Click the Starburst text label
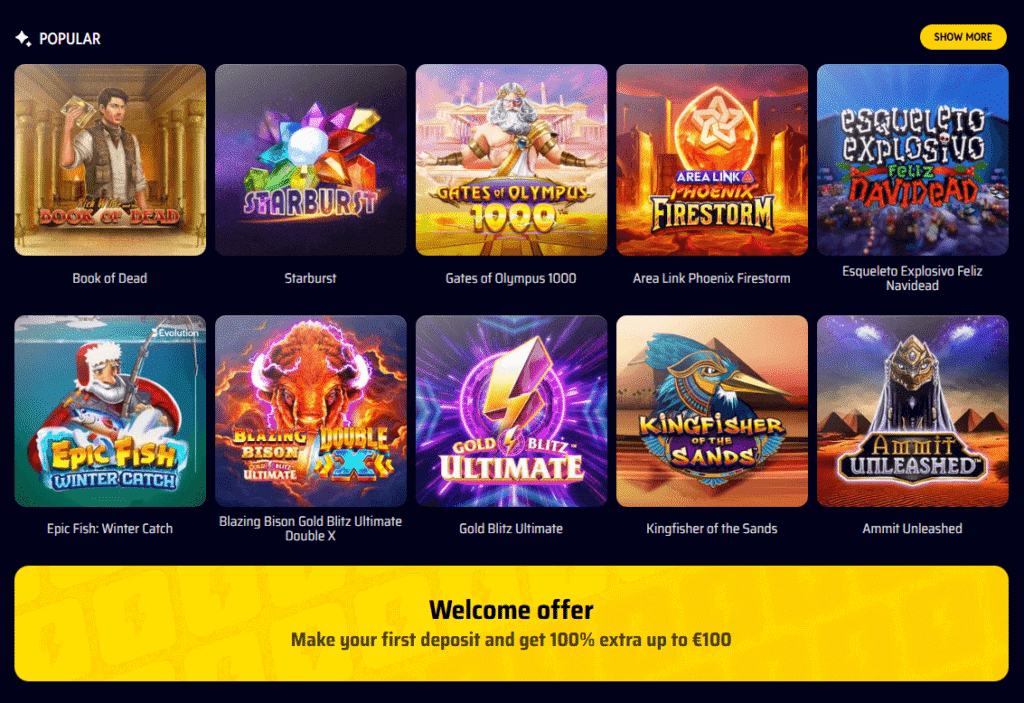 pos(310,278)
